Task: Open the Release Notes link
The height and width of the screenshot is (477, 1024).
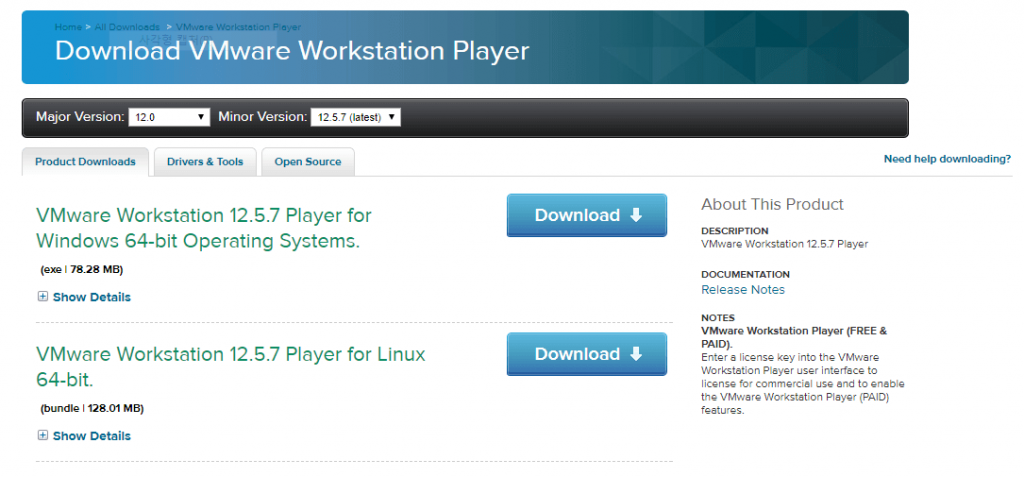Action: tap(743, 290)
